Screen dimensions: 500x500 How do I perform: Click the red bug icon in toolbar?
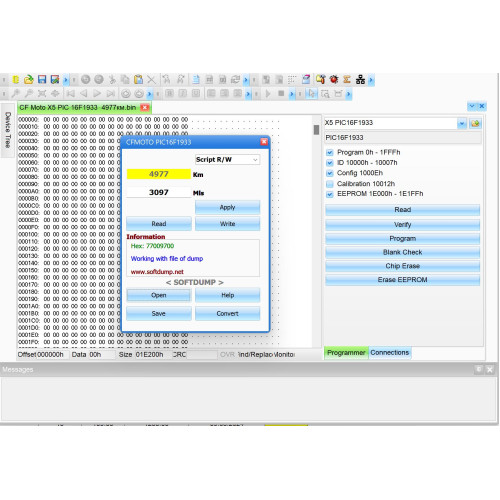pos(334,79)
